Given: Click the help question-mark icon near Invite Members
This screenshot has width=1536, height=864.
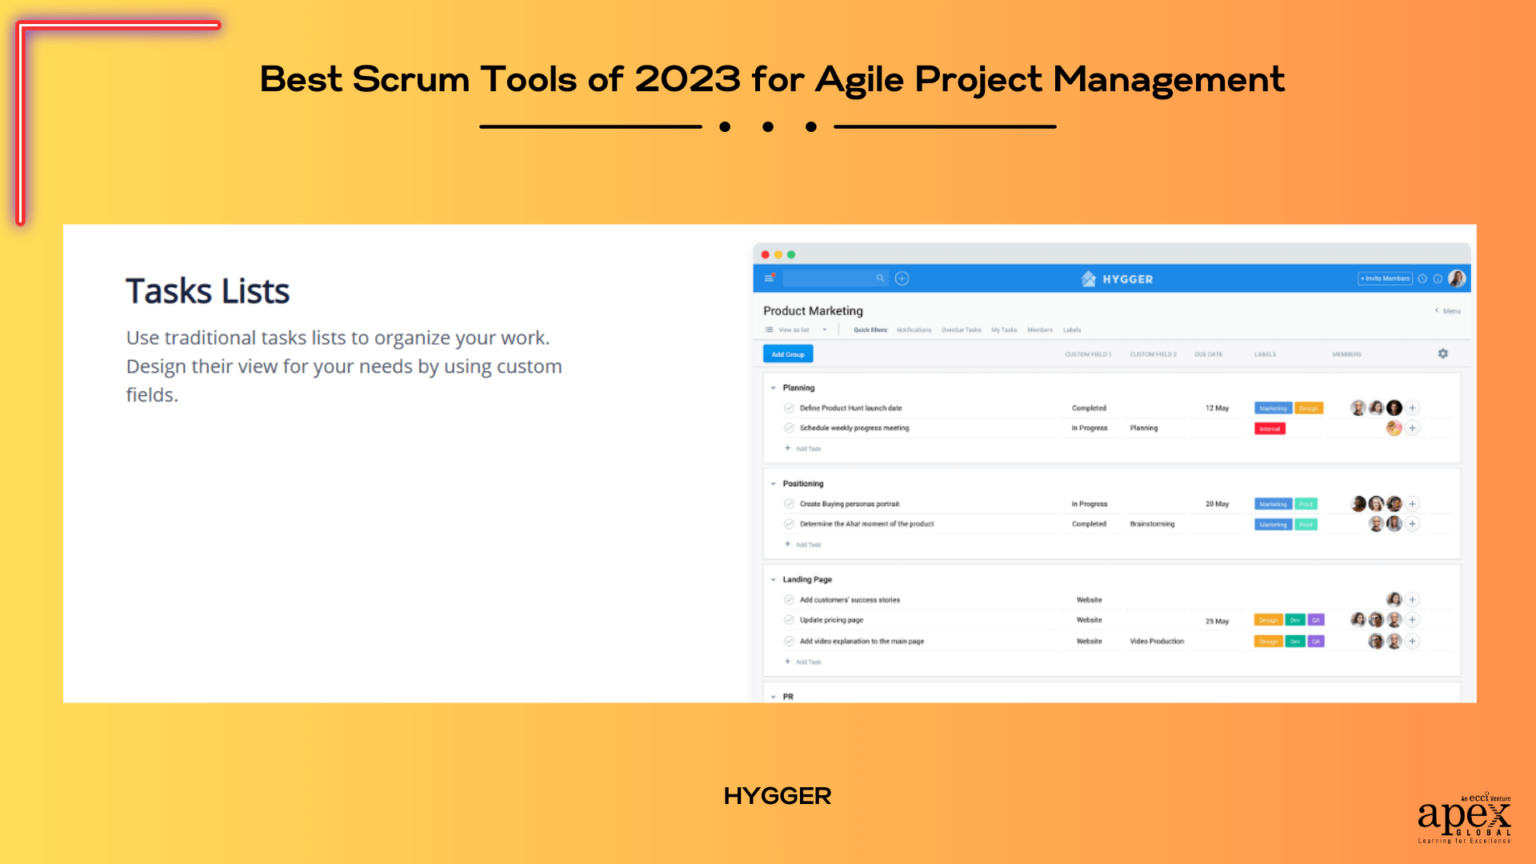Looking at the screenshot, I should (1436, 279).
